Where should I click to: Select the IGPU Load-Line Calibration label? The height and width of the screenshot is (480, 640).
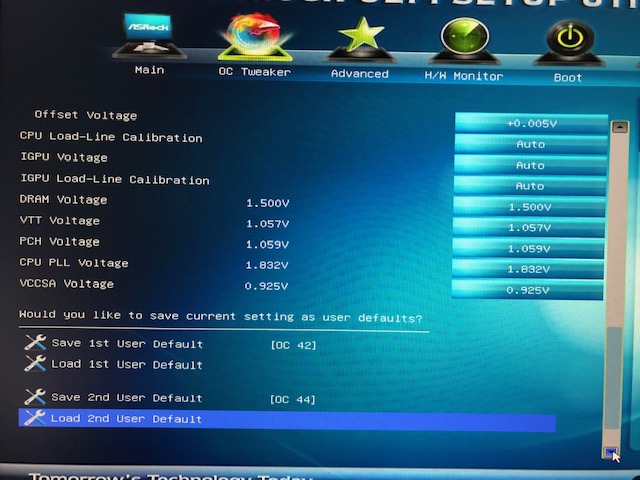[115, 179]
